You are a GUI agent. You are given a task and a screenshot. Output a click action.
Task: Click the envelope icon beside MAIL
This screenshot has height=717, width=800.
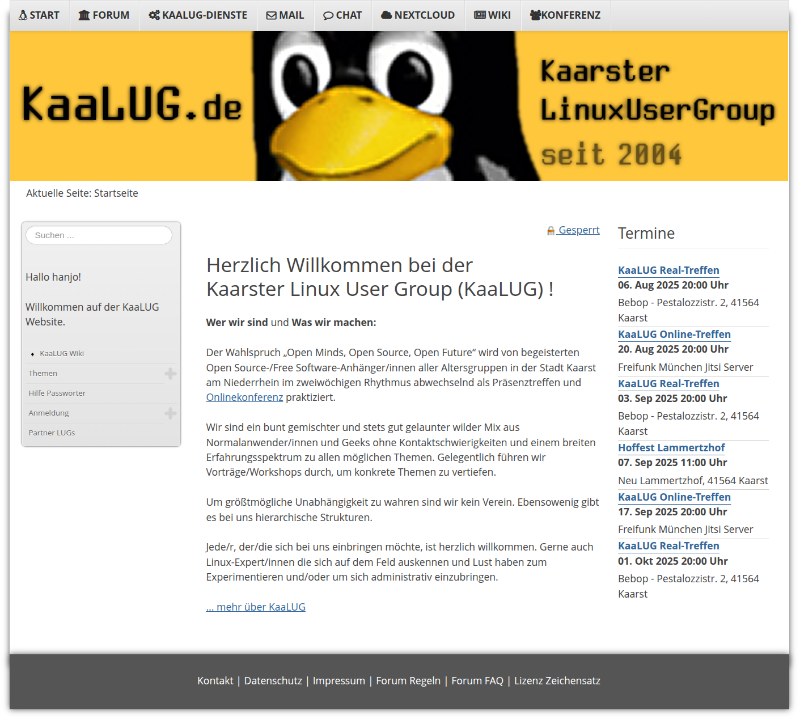coord(271,16)
